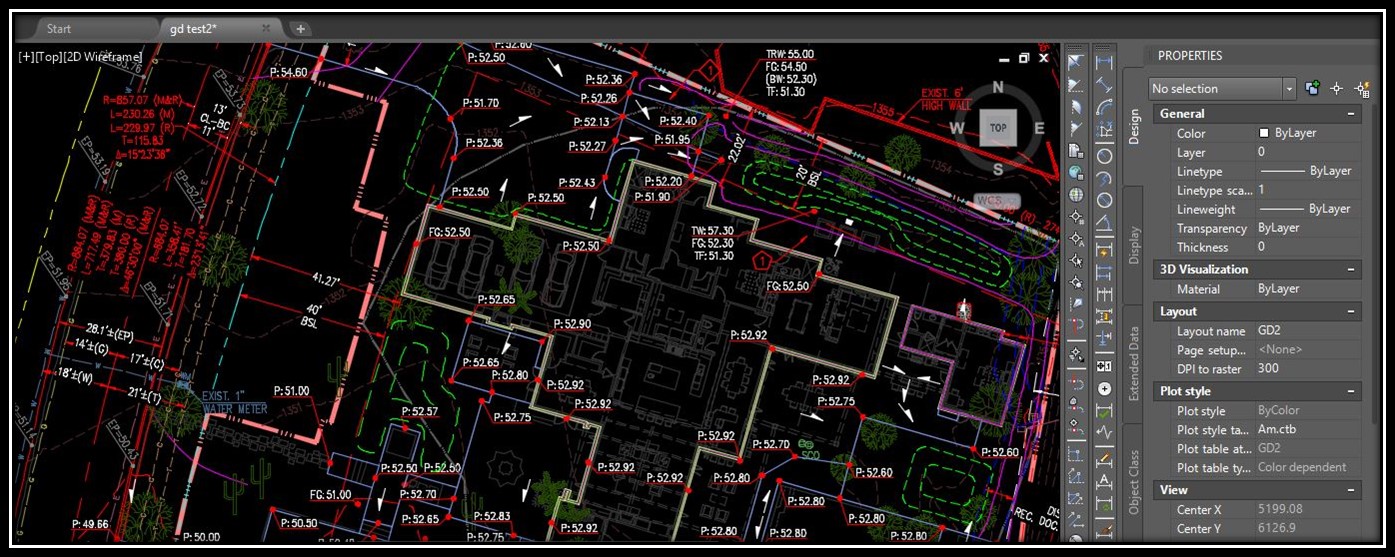This screenshot has width=1395, height=557.
Task: Select the Linear dimension tool
Action: pyautogui.click(x=1104, y=62)
